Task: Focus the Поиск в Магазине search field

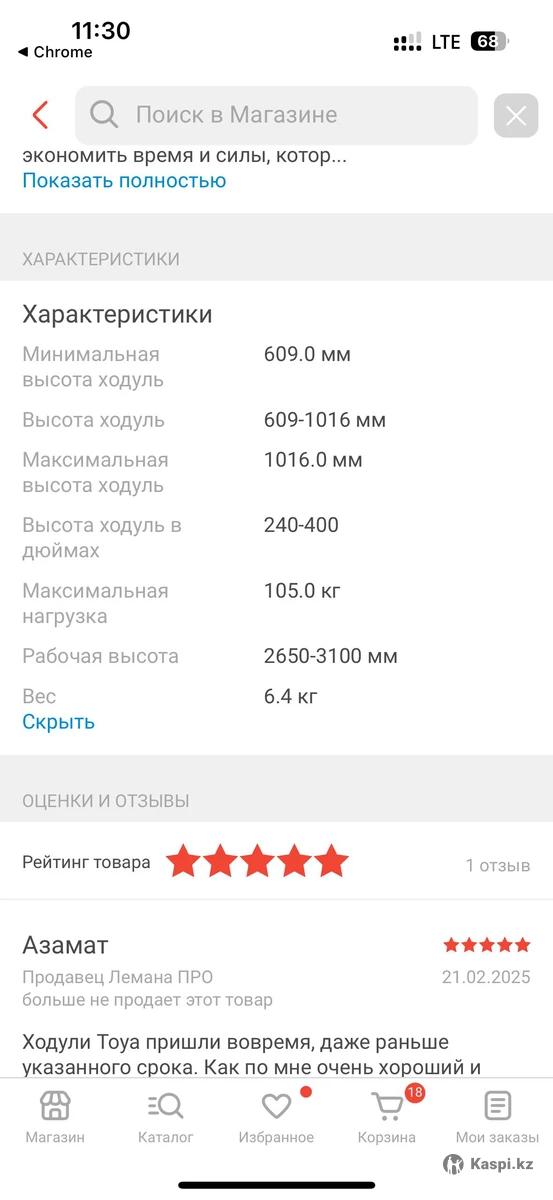Action: [x=276, y=115]
